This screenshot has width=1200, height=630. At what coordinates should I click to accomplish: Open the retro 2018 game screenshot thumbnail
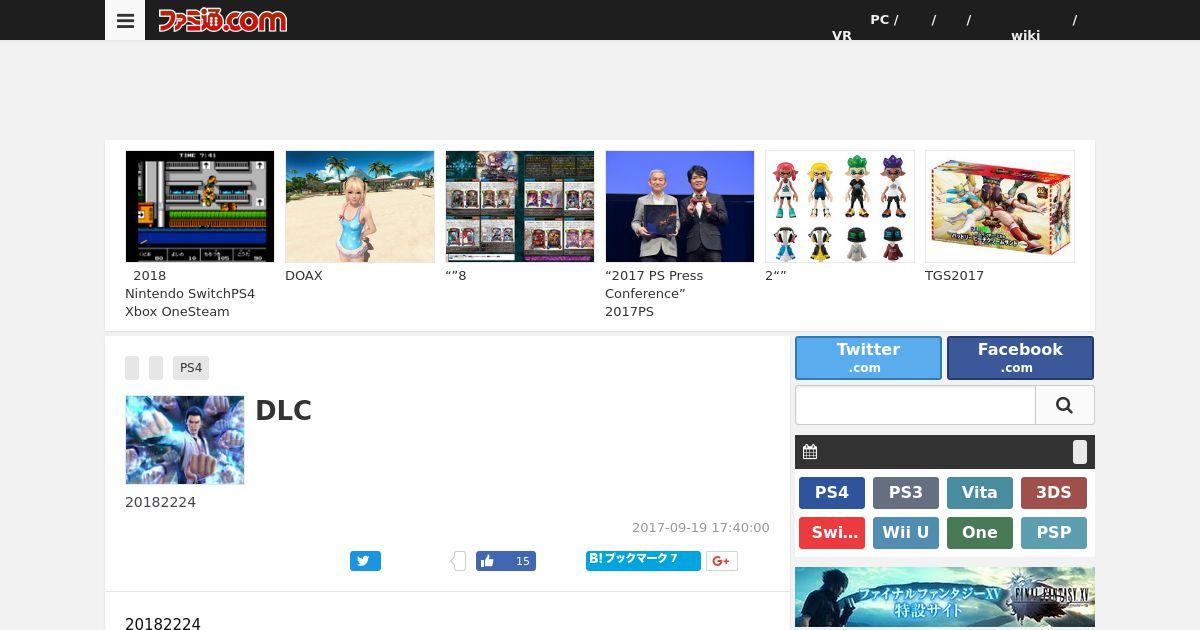[200, 206]
